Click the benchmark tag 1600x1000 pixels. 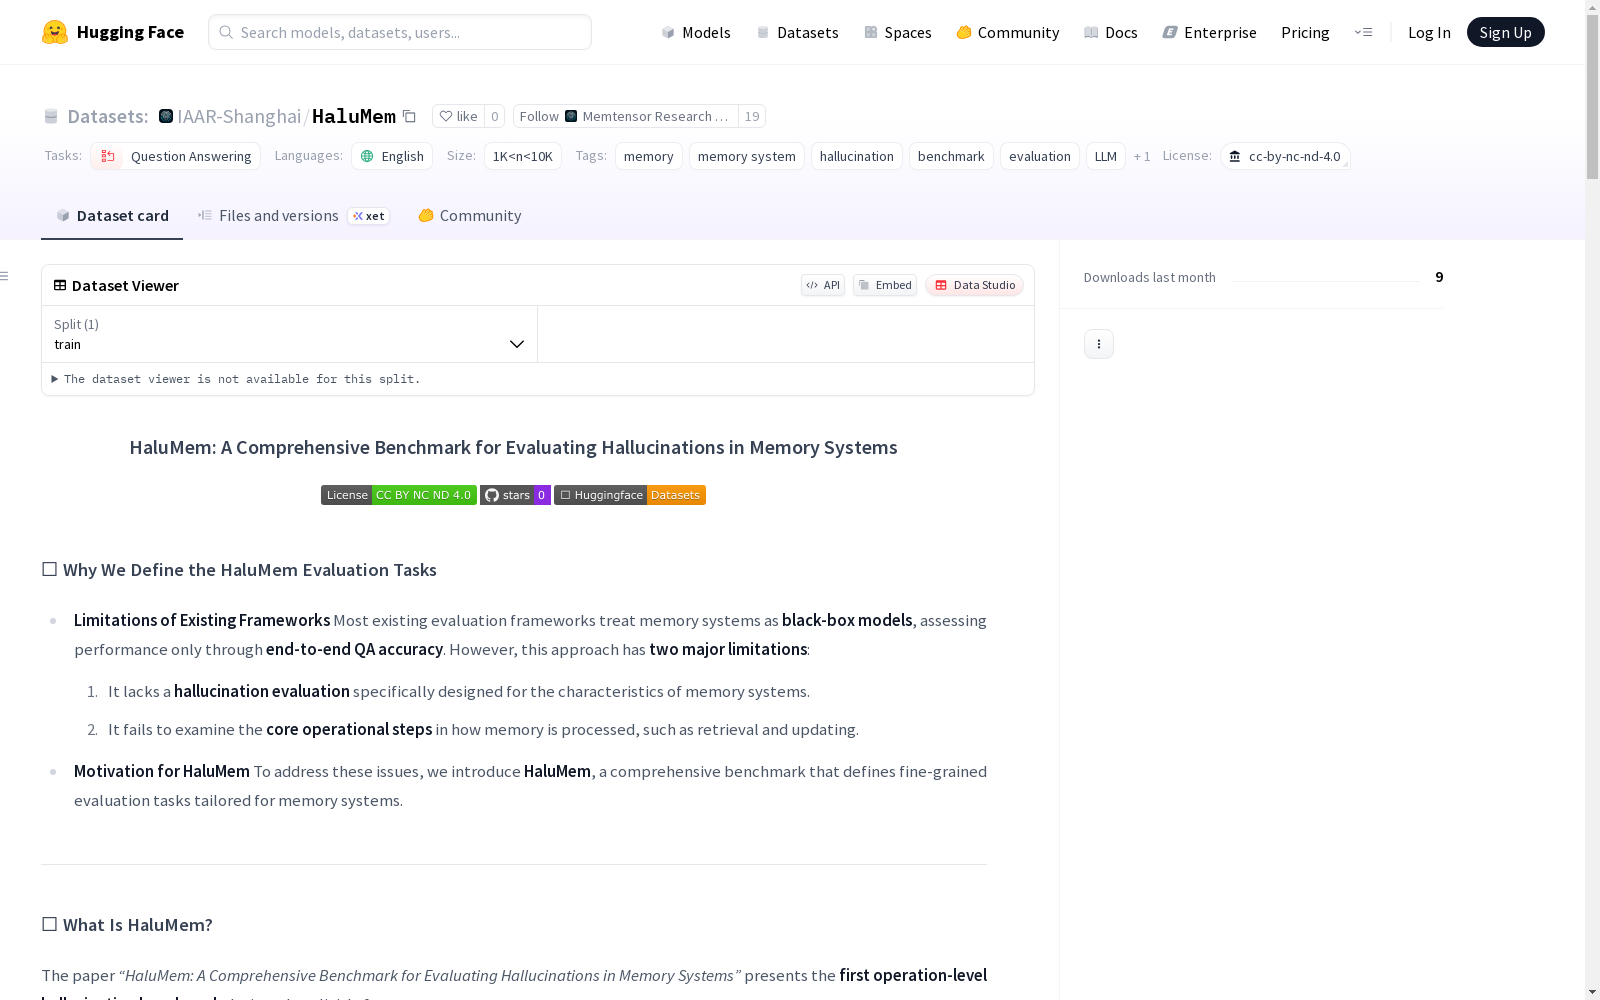point(951,156)
